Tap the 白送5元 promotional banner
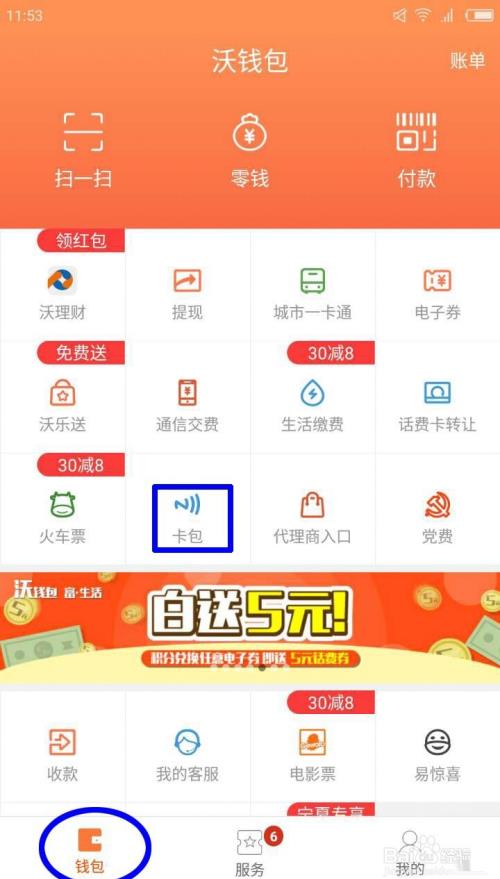The height and width of the screenshot is (879, 500). (x=250, y=627)
